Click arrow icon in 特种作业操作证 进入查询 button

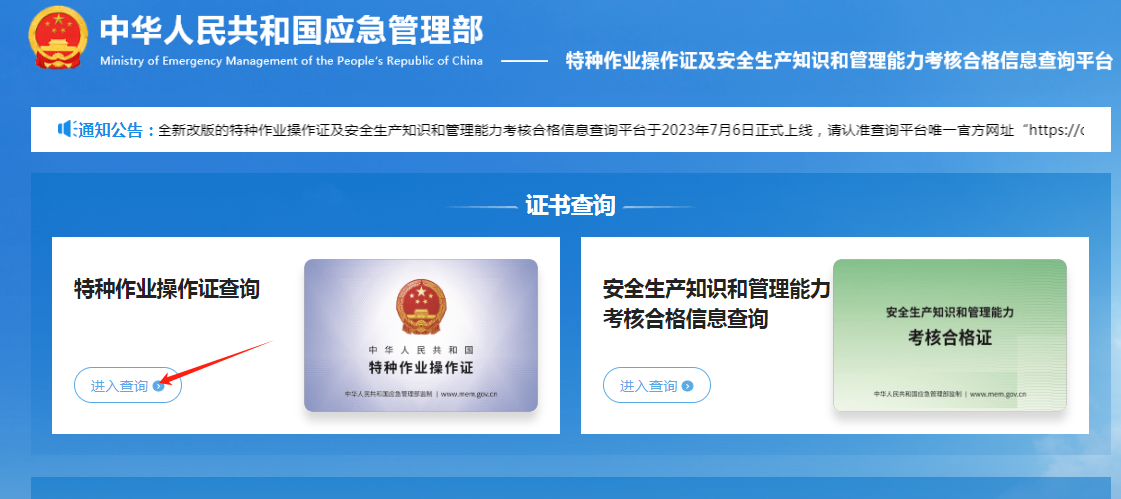click(159, 387)
